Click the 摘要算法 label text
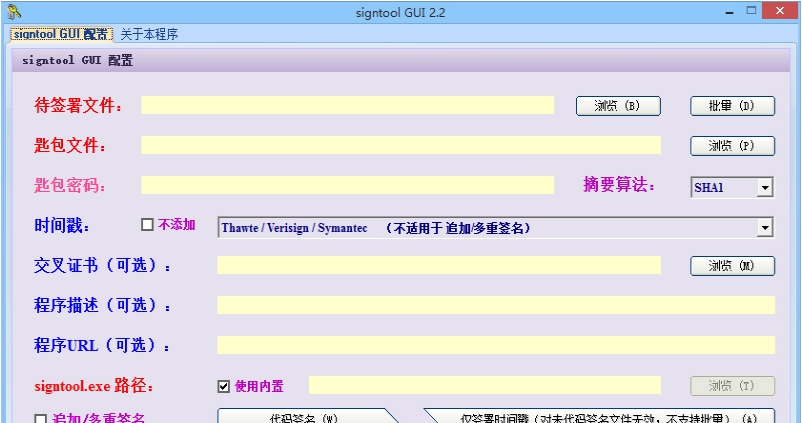 click(619, 185)
